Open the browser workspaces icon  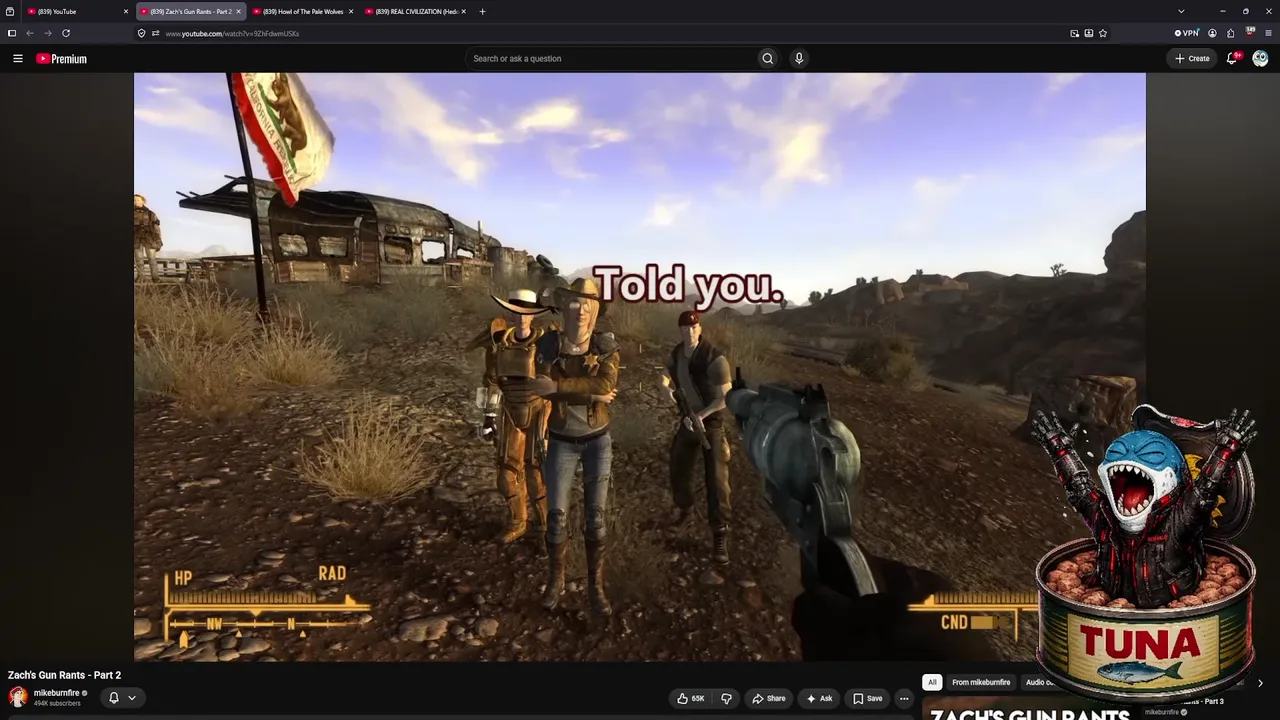point(10,12)
